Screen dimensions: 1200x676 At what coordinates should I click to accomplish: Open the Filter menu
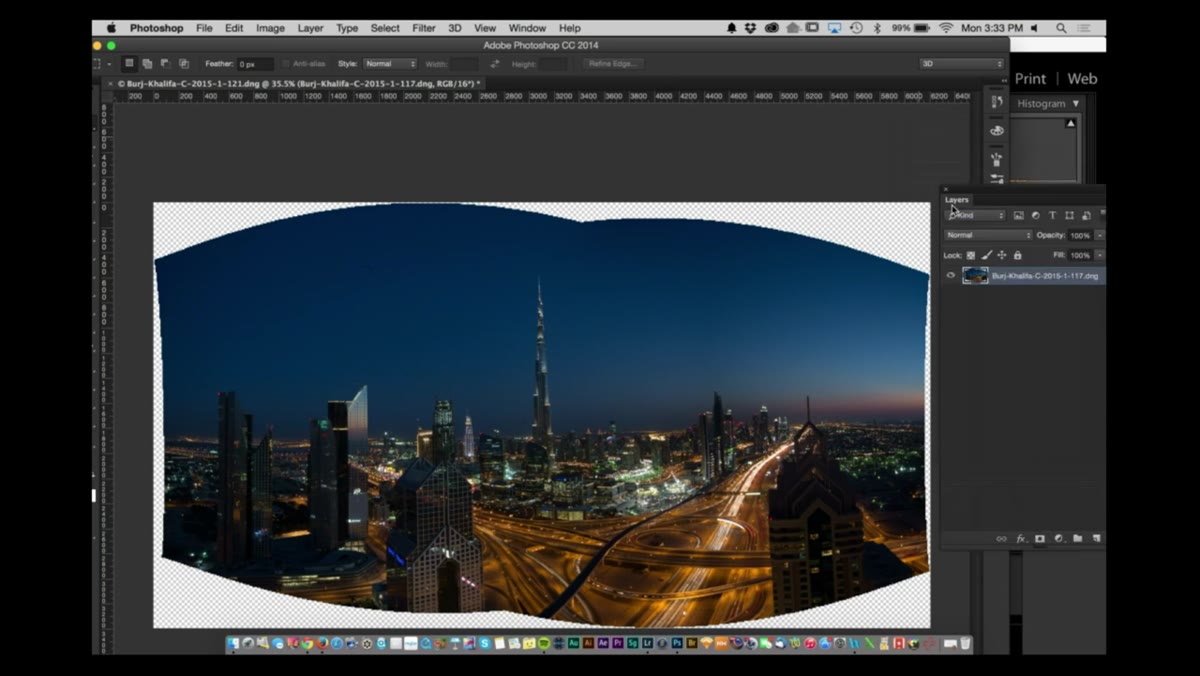(x=424, y=28)
